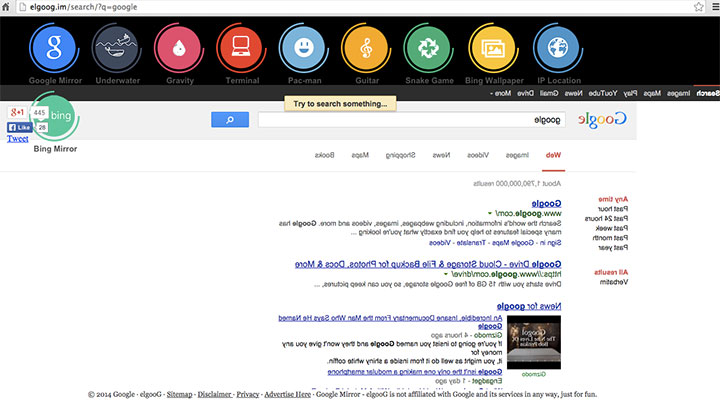Viewport: 720px width, 401px height.
Task: Open the IP Location globe icon
Action: pyautogui.click(x=558, y=48)
